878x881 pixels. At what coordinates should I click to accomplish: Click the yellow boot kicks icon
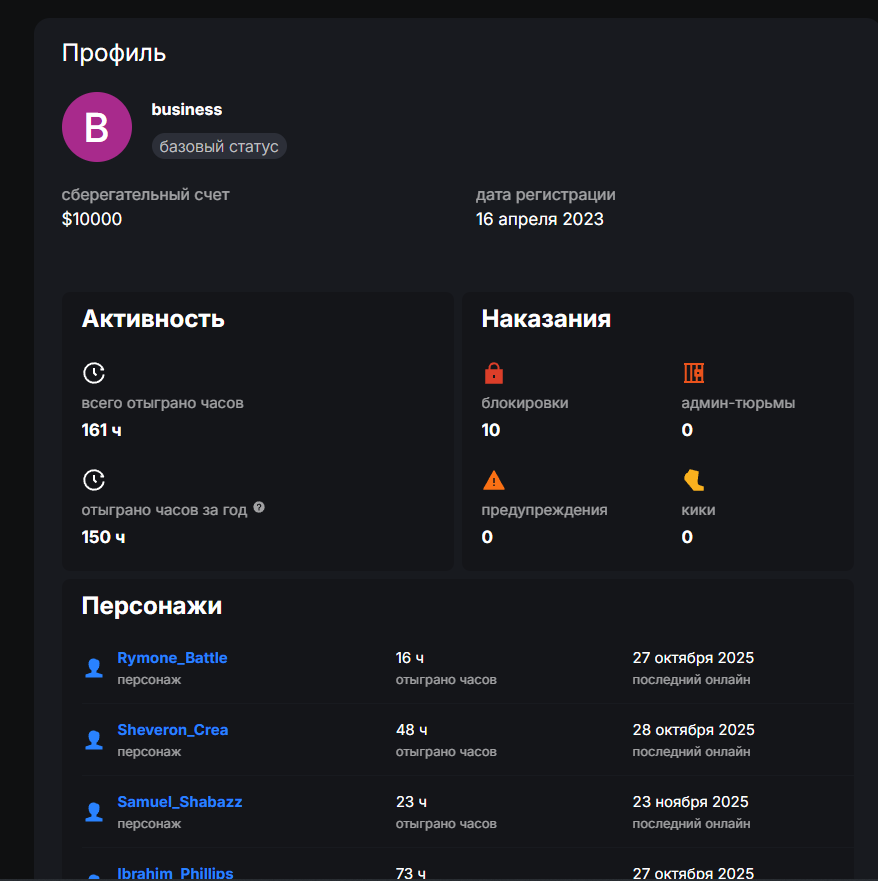(693, 480)
